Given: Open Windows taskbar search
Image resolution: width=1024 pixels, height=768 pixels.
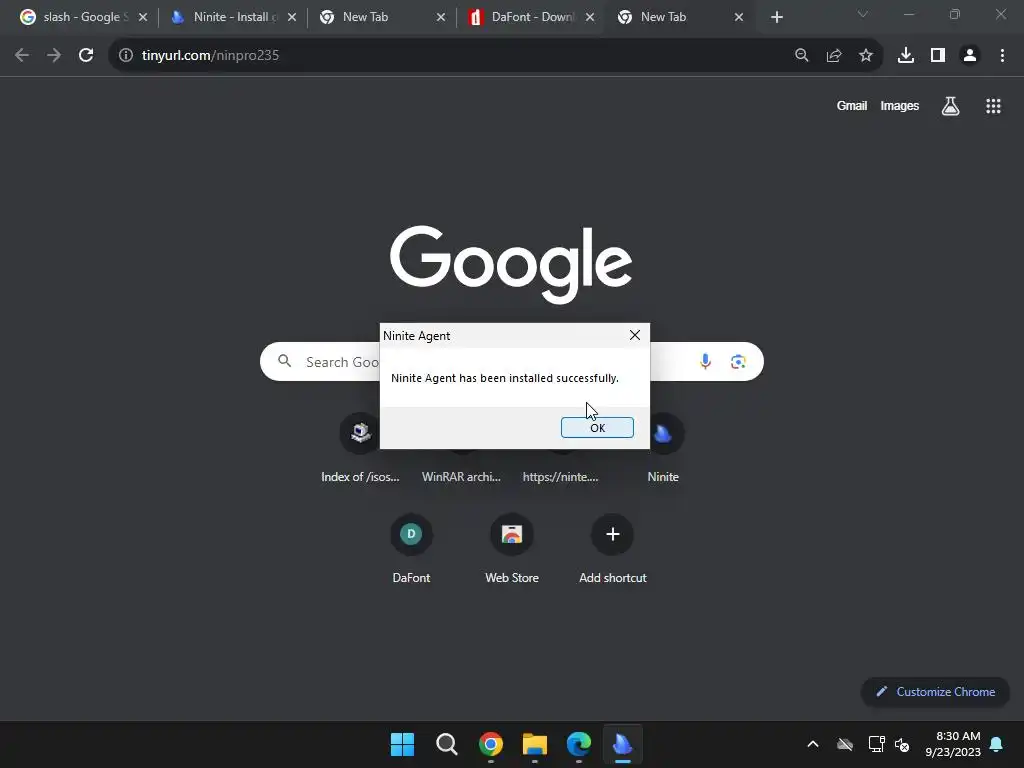Looking at the screenshot, I should pos(447,744).
